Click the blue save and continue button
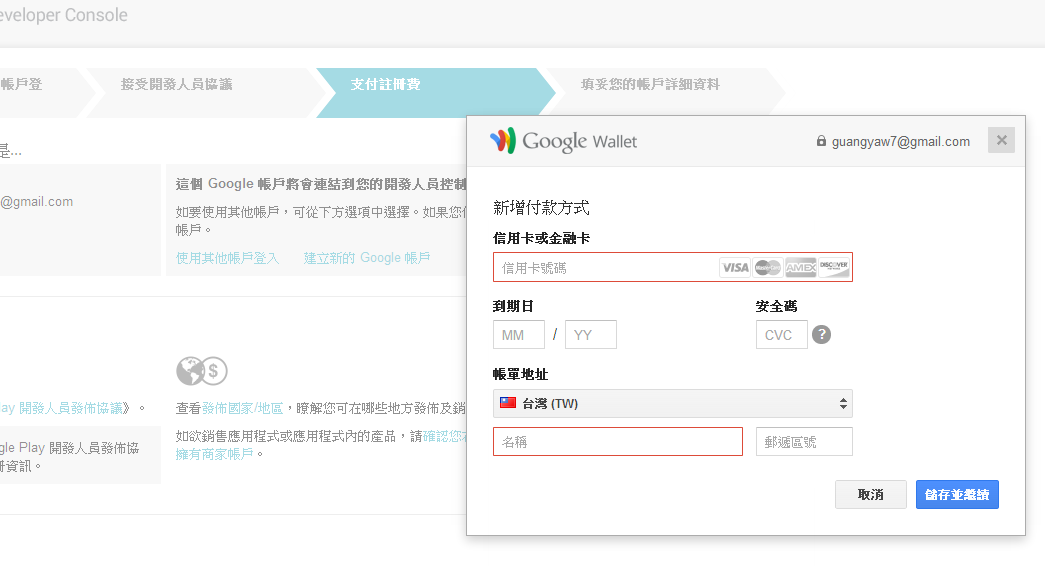This screenshot has height=568, width=1045. click(x=957, y=495)
